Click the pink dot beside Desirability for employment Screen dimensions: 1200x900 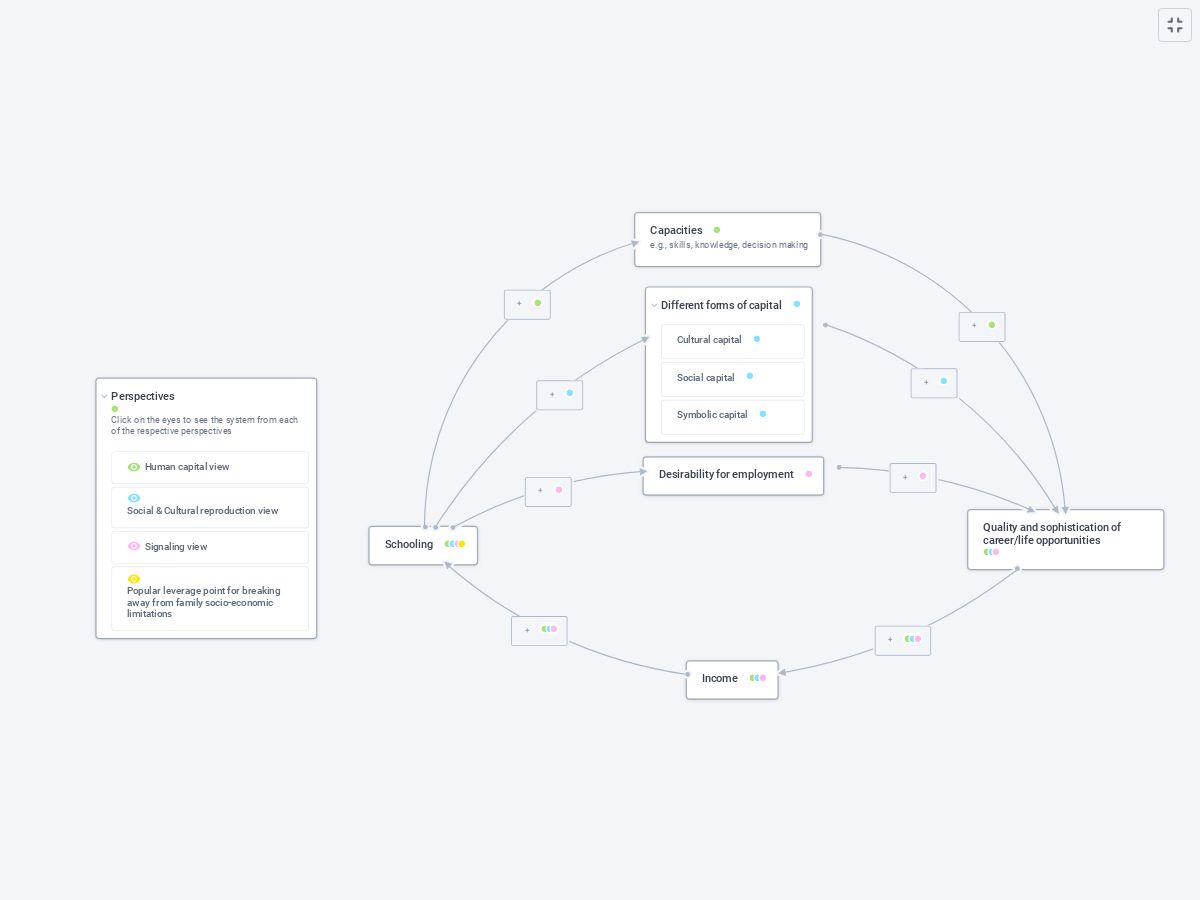coord(809,474)
